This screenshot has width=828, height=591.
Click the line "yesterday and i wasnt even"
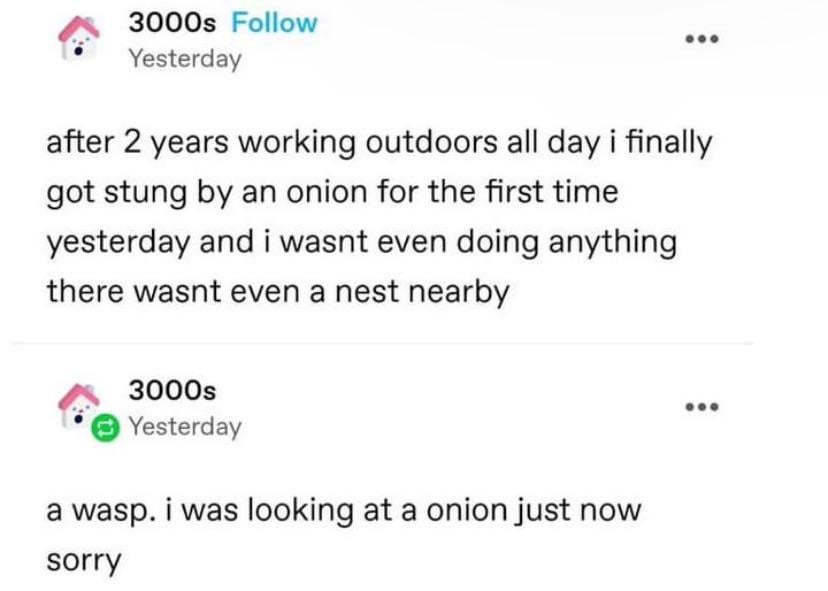coord(361,241)
